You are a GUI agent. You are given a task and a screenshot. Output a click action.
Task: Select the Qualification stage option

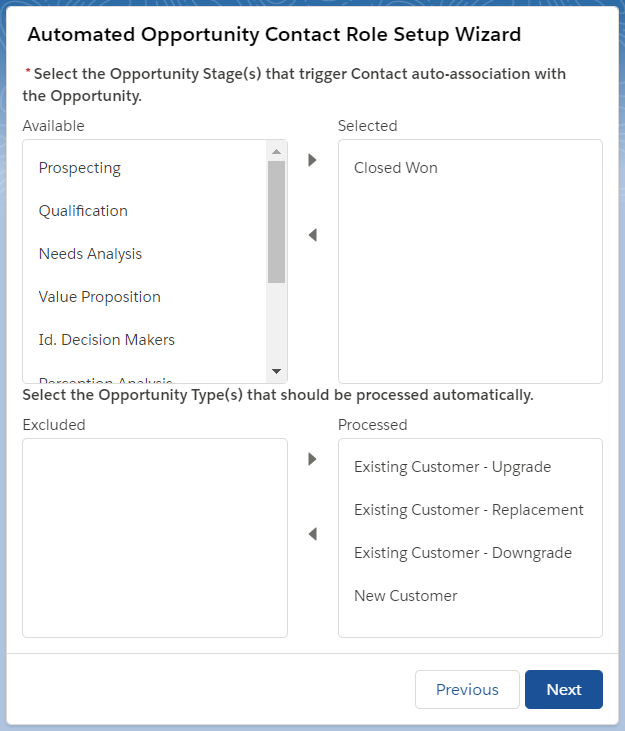point(83,211)
